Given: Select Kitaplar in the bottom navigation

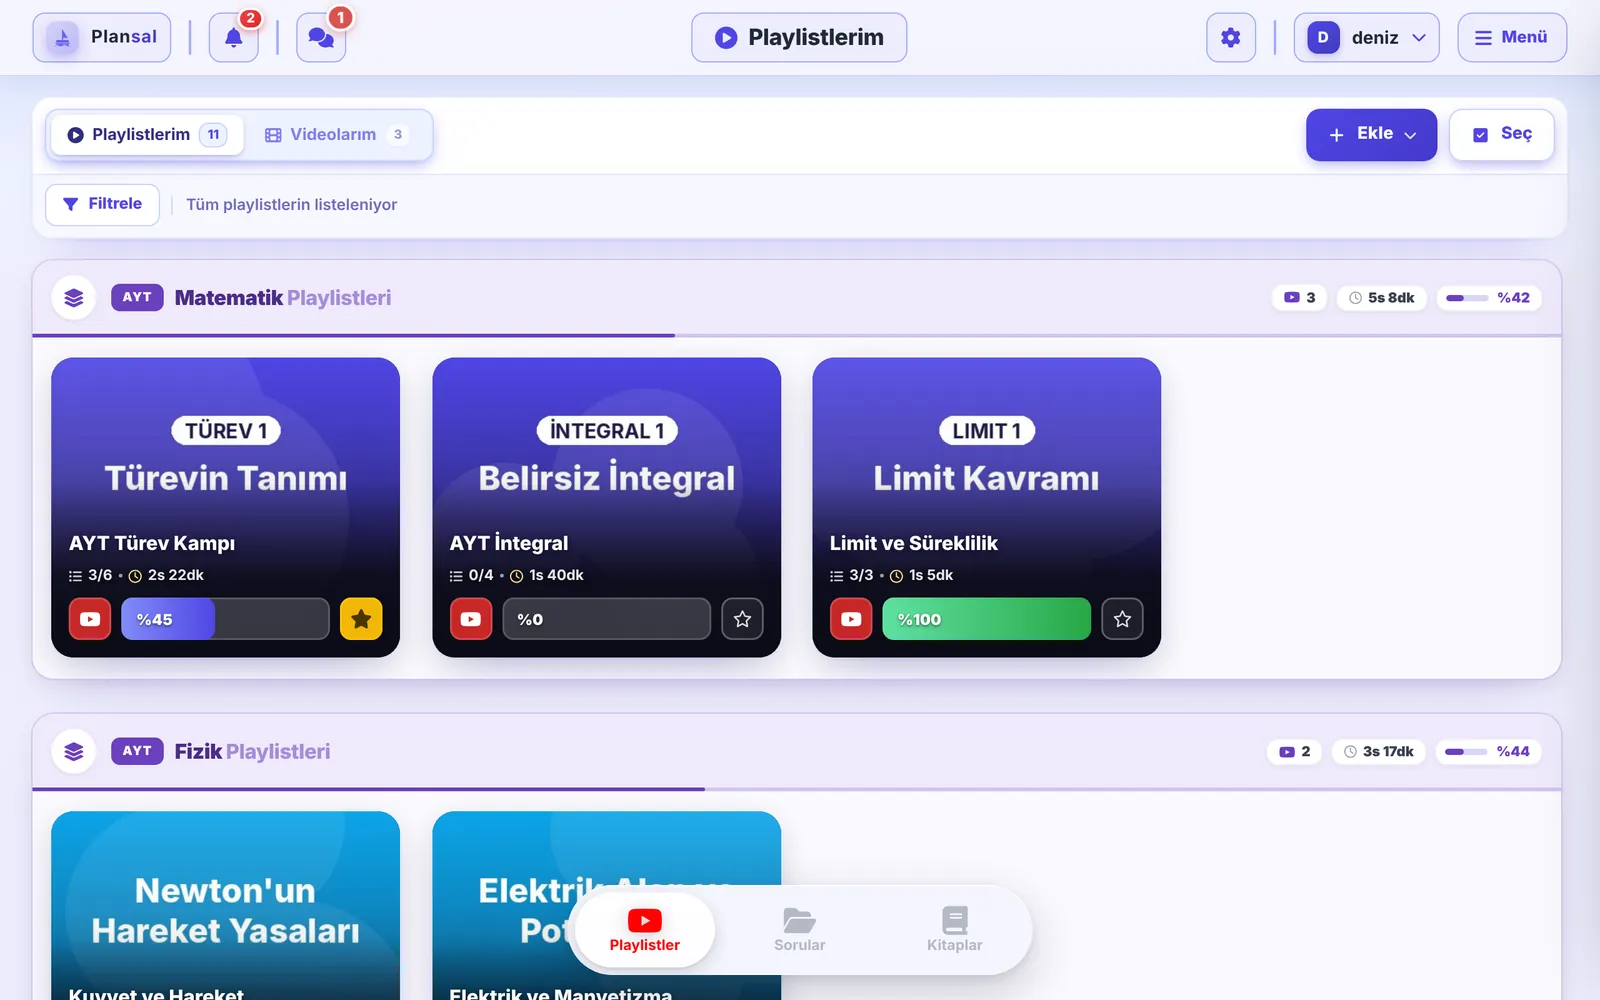Looking at the screenshot, I should coord(955,931).
